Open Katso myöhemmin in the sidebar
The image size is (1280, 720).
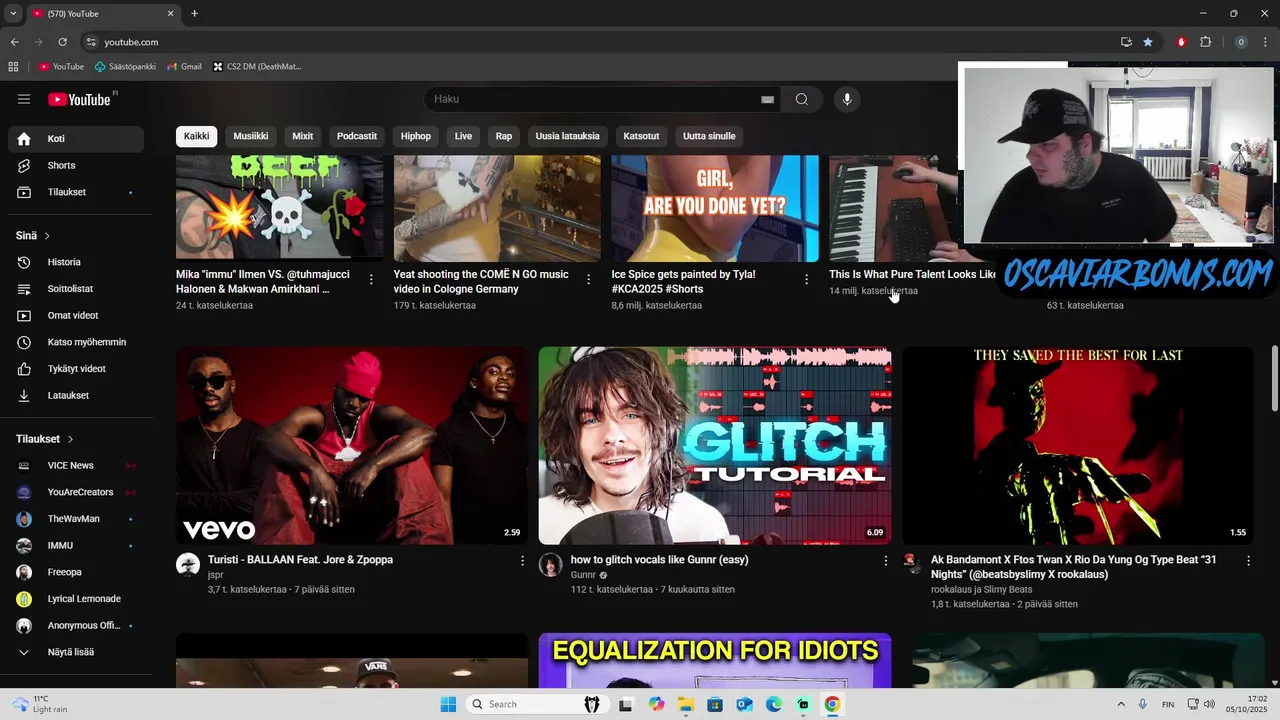[x=76, y=342]
